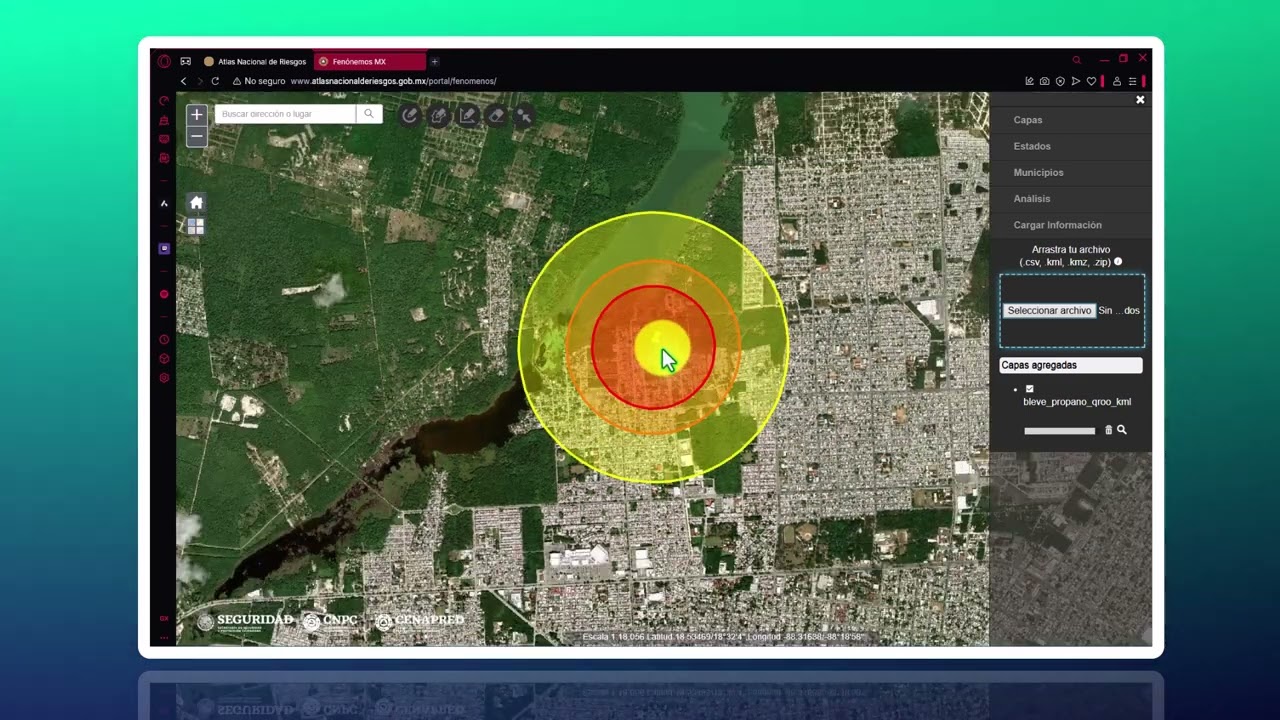Viewport: 1280px width, 720px height.
Task: Click the Seleccionar archivo button
Action: point(1049,311)
